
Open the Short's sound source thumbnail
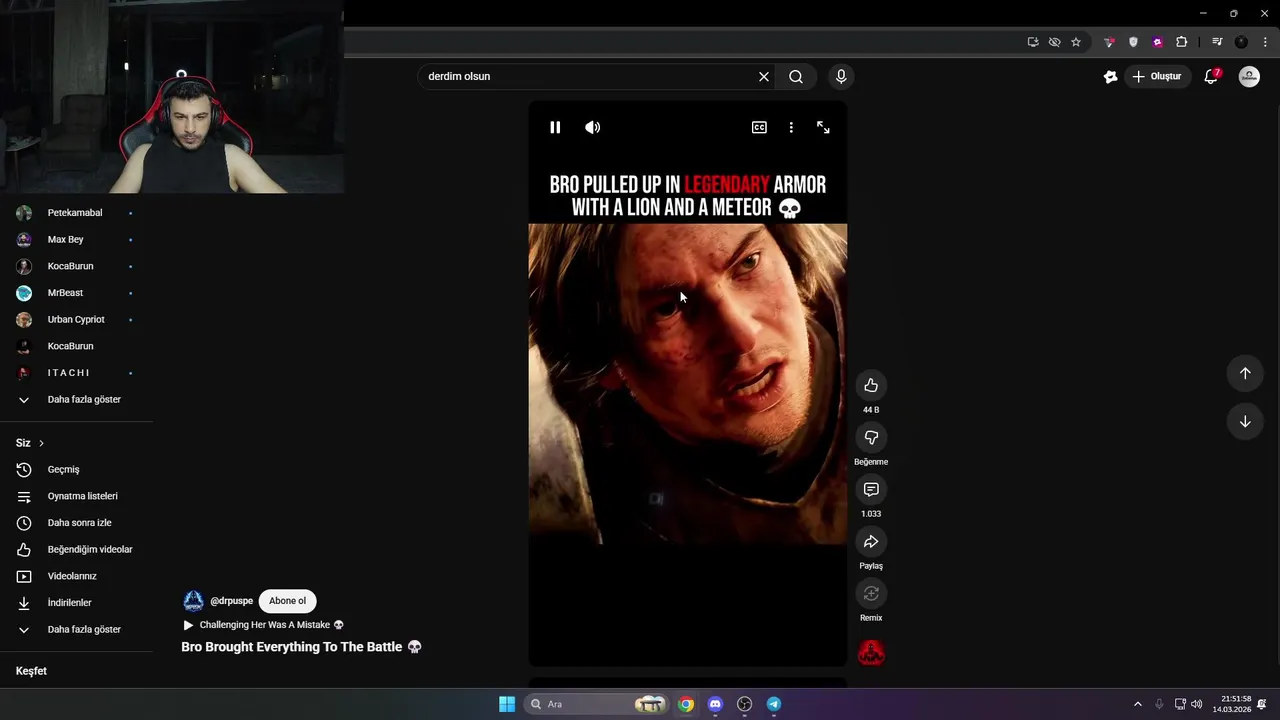click(871, 653)
